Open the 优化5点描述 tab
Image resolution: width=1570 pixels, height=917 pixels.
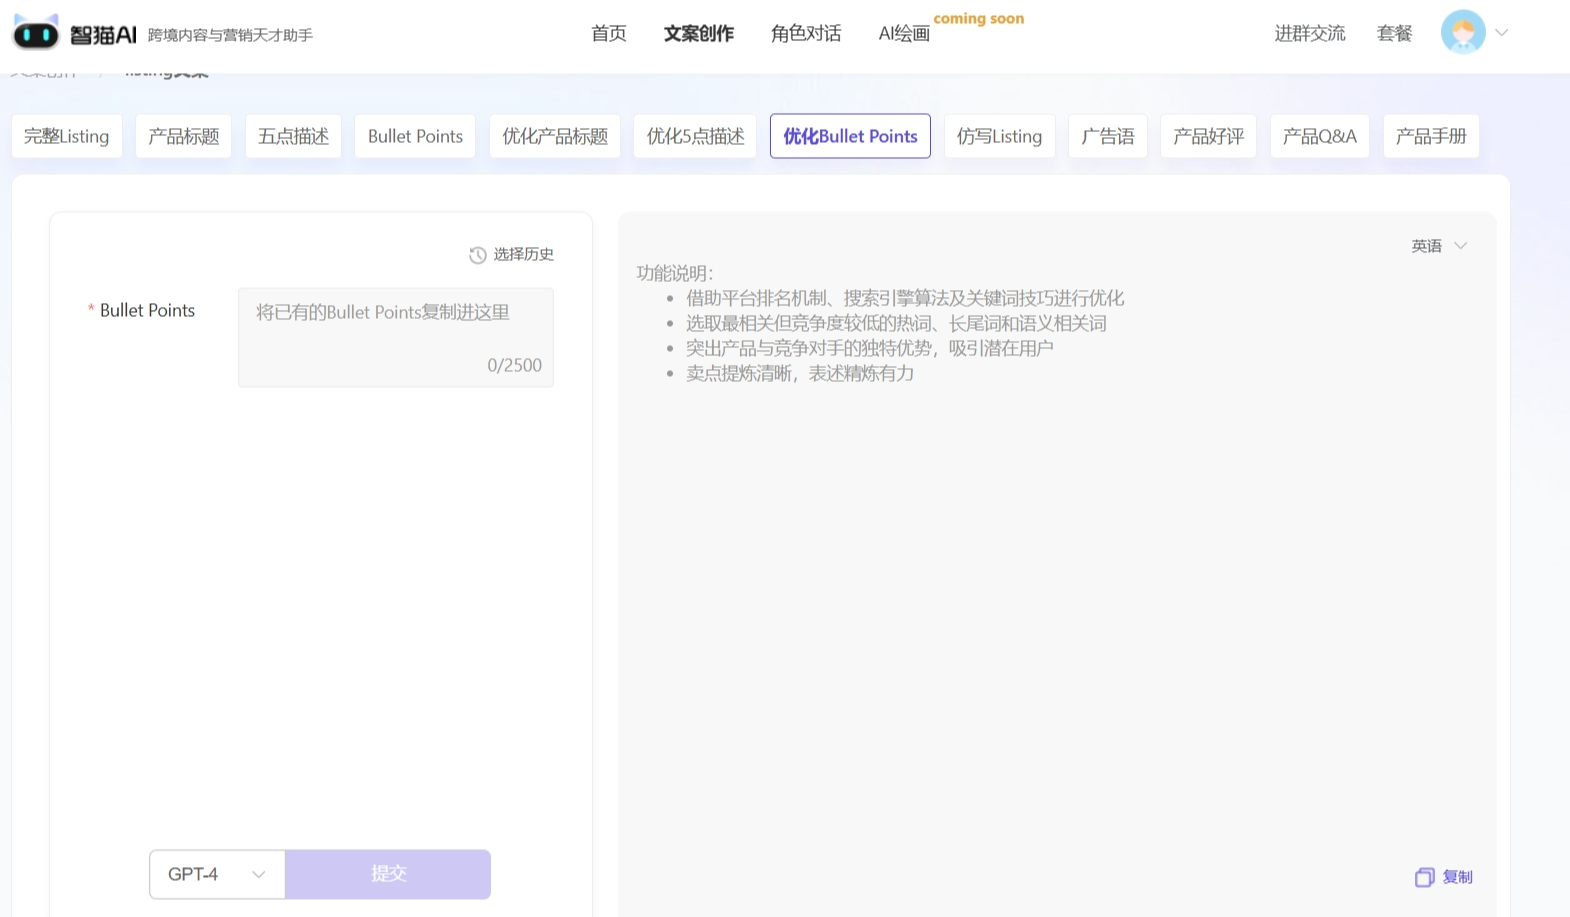point(695,136)
